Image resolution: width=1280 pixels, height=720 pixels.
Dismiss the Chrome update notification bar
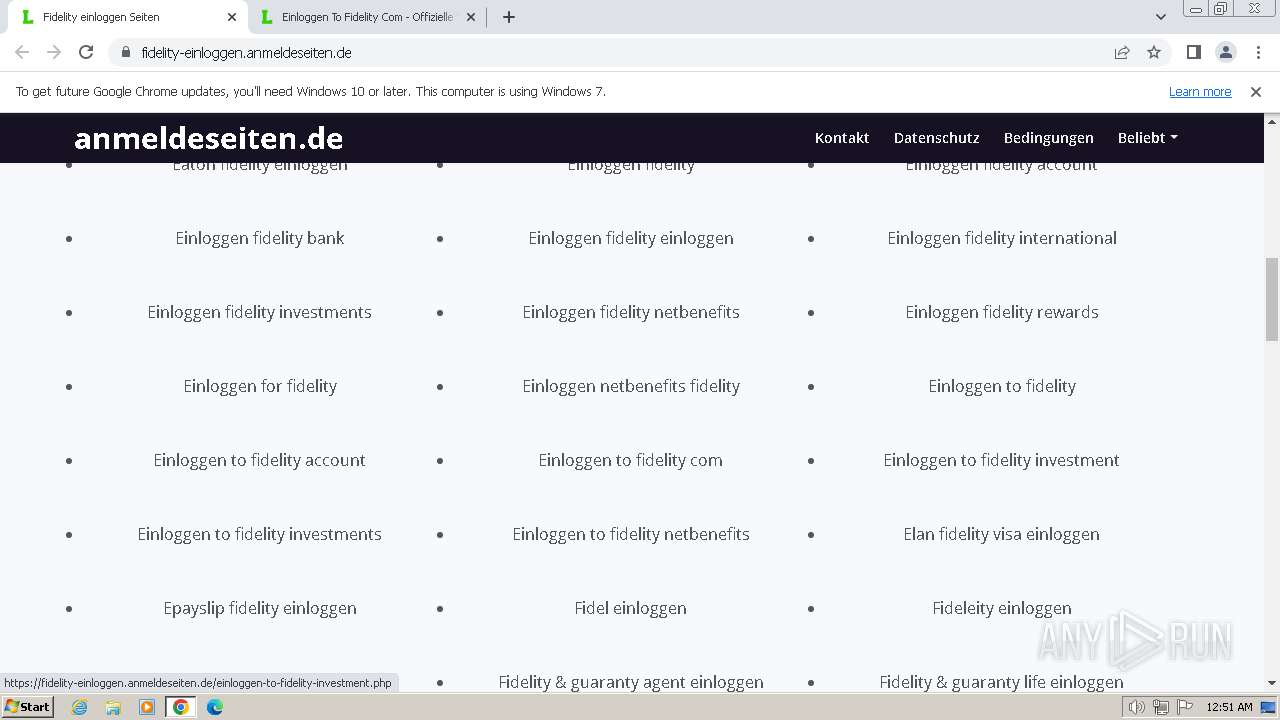1256,91
